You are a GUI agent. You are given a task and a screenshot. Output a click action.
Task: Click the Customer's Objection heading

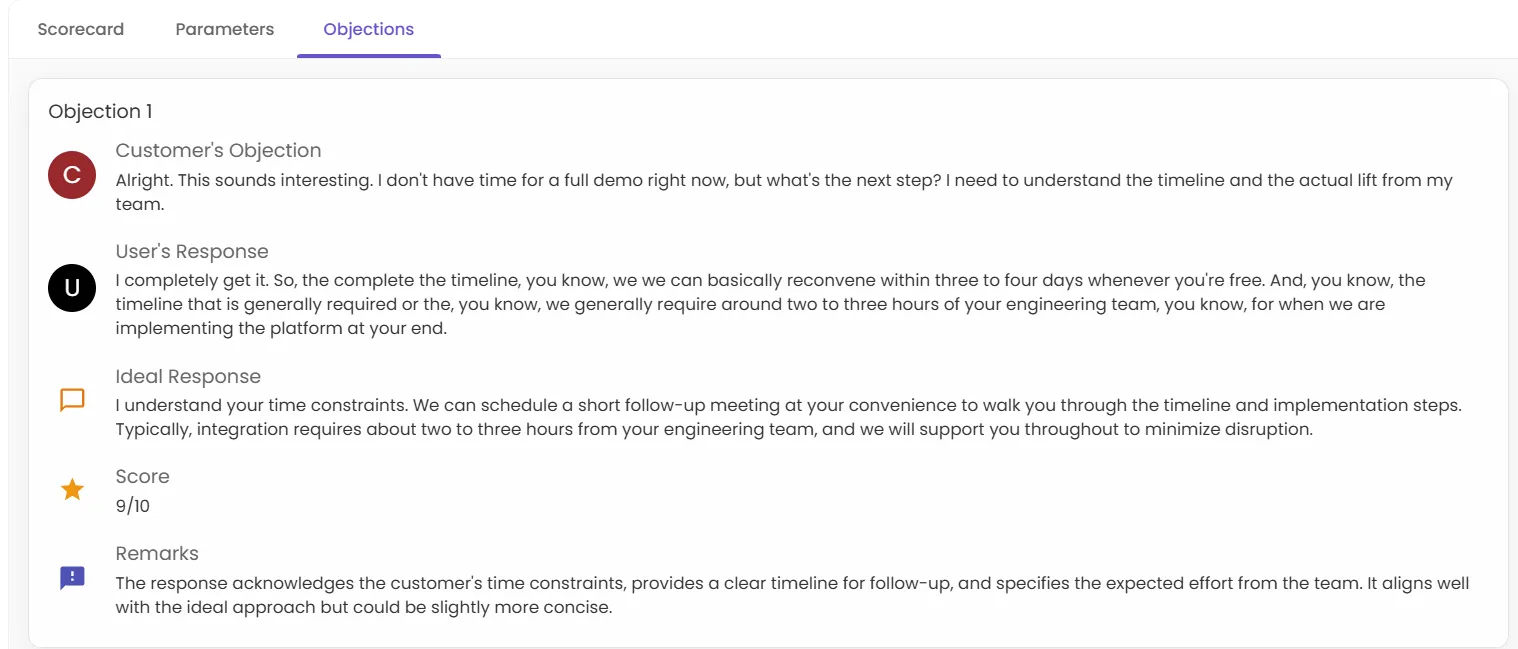pyautogui.click(x=218, y=150)
